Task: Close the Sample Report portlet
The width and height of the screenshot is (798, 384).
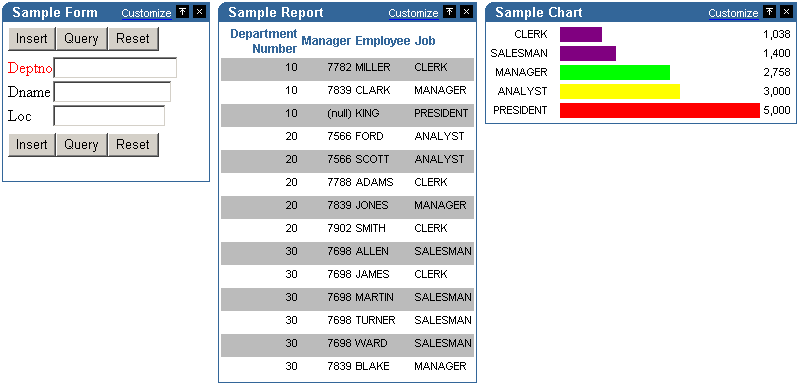Action: [467, 12]
